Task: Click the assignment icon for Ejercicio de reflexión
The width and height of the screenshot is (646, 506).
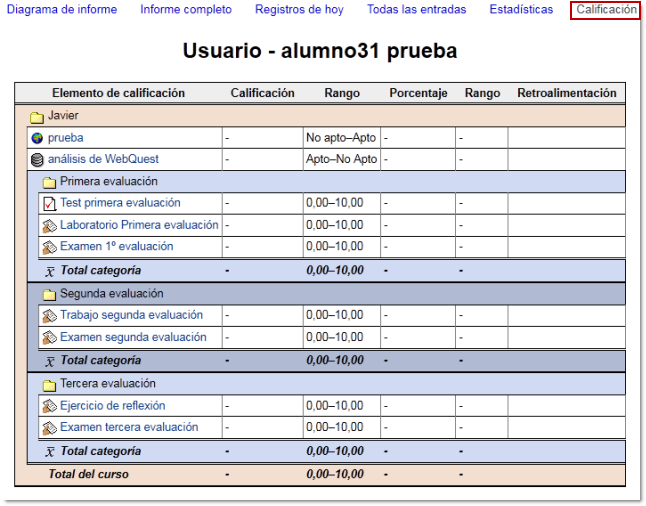Action: (49, 407)
